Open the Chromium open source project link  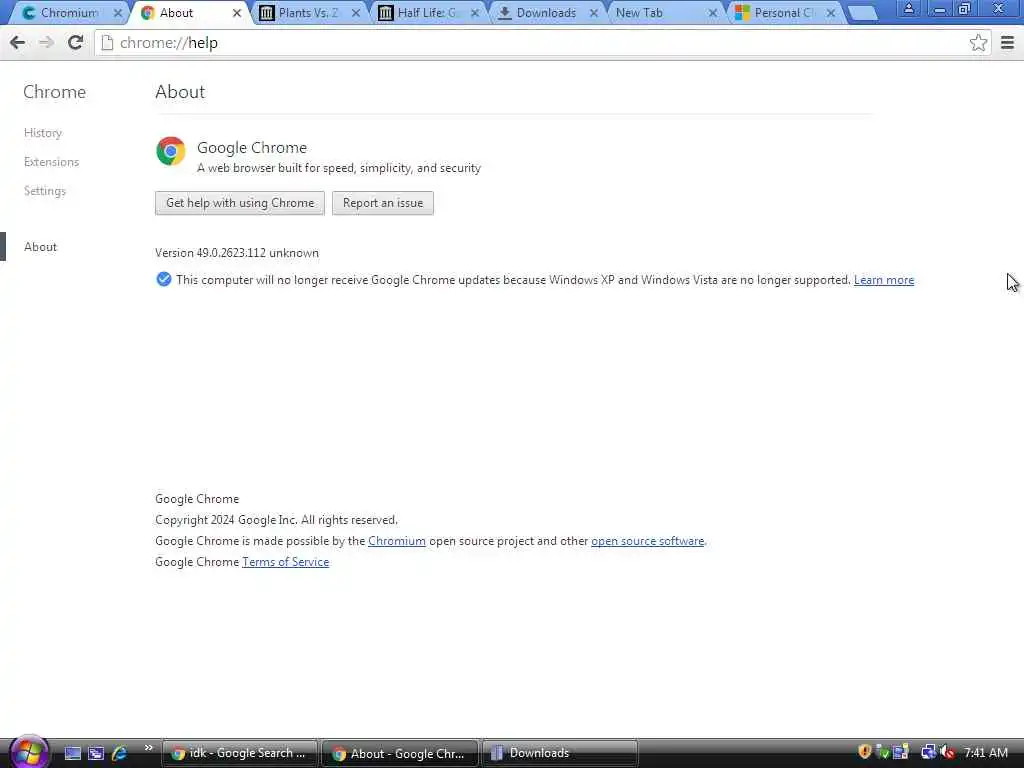(396, 541)
